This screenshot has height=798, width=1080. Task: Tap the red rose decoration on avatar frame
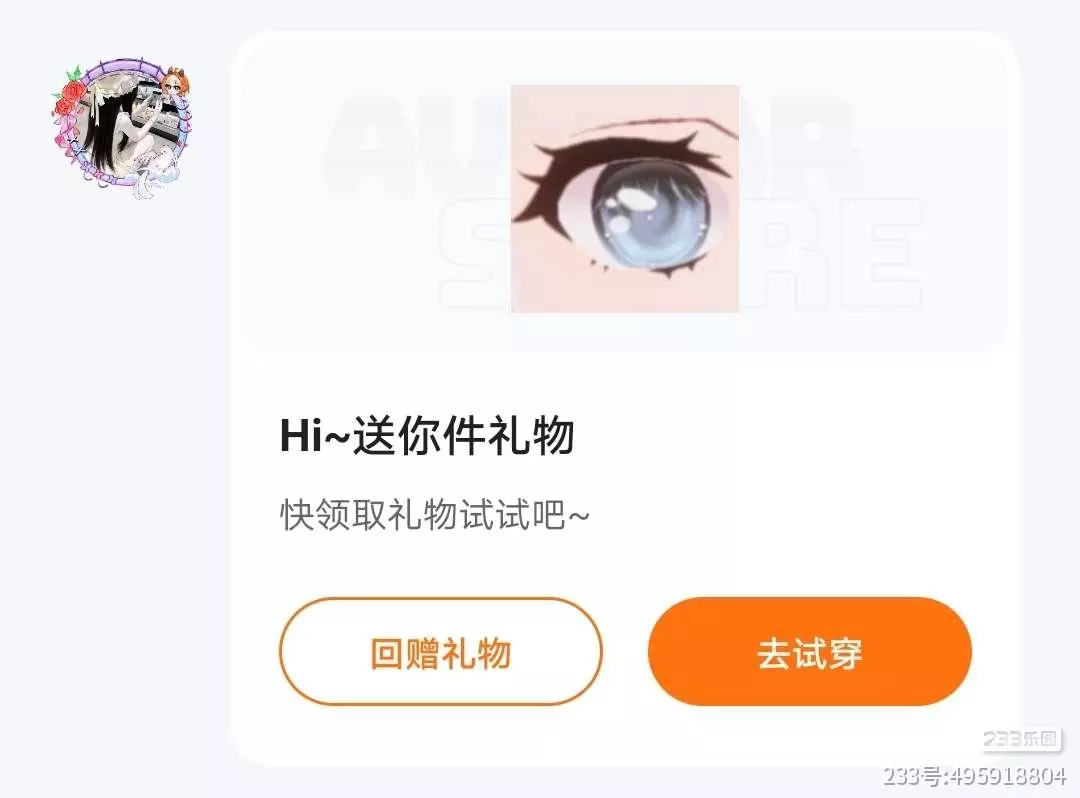(x=68, y=94)
